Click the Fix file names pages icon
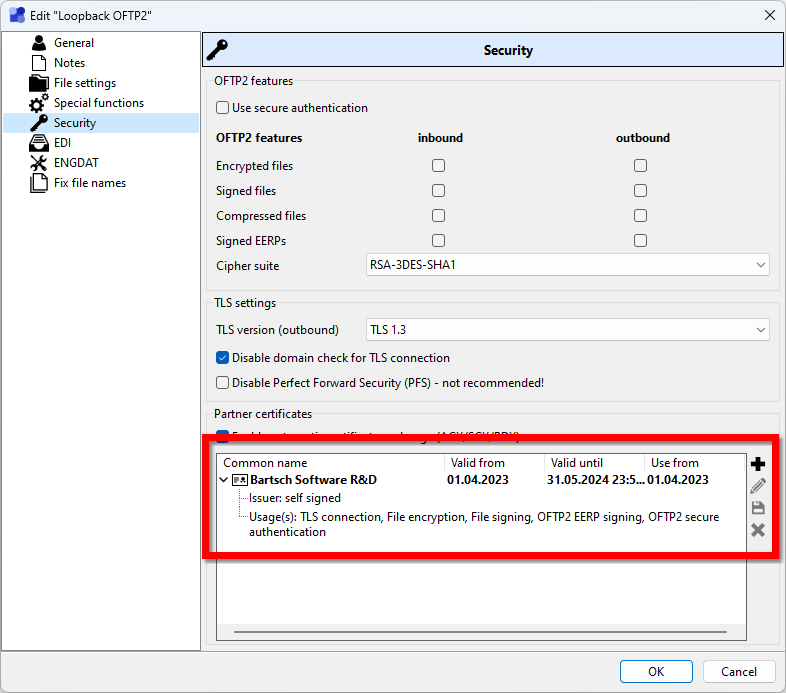 tap(39, 183)
